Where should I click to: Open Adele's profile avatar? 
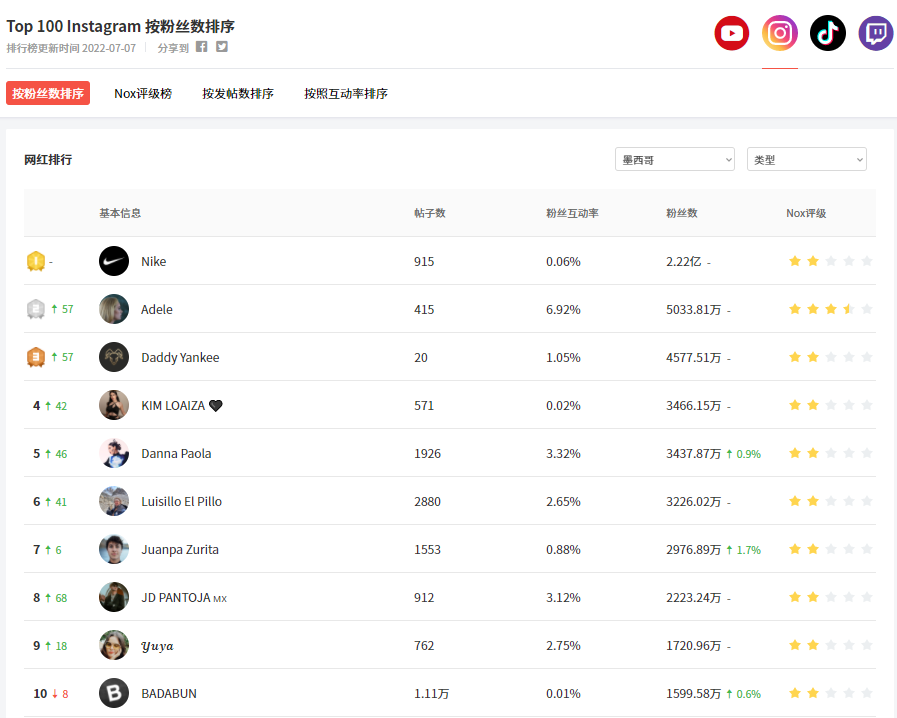[x=114, y=309]
